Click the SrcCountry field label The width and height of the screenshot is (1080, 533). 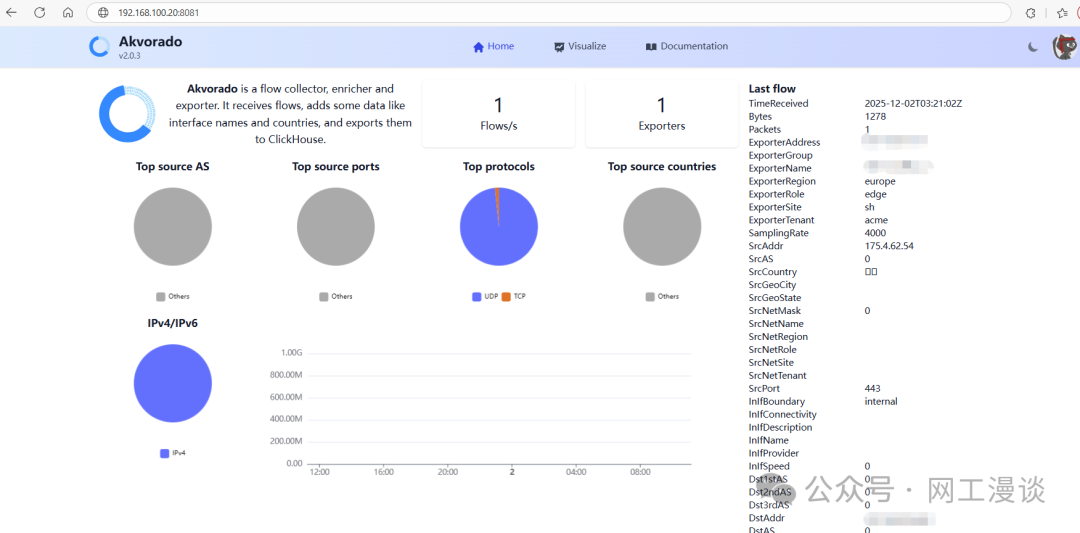tap(773, 272)
